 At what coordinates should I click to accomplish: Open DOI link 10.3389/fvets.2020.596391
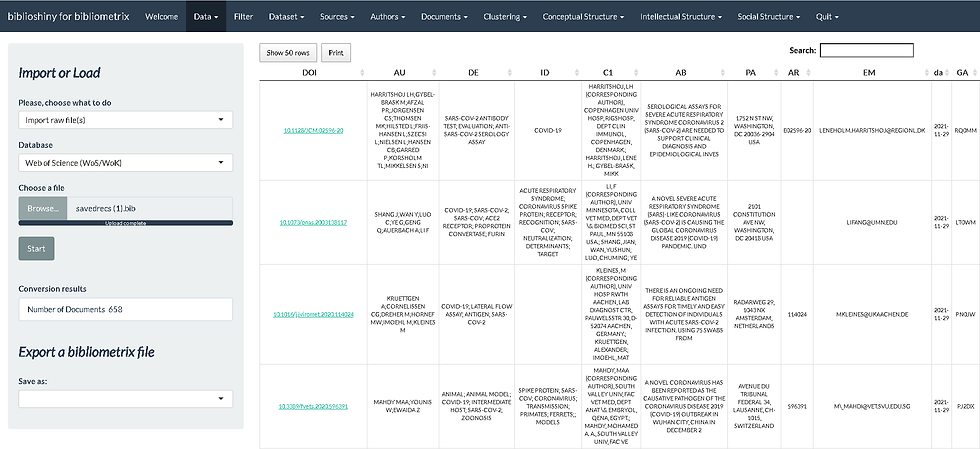point(314,406)
